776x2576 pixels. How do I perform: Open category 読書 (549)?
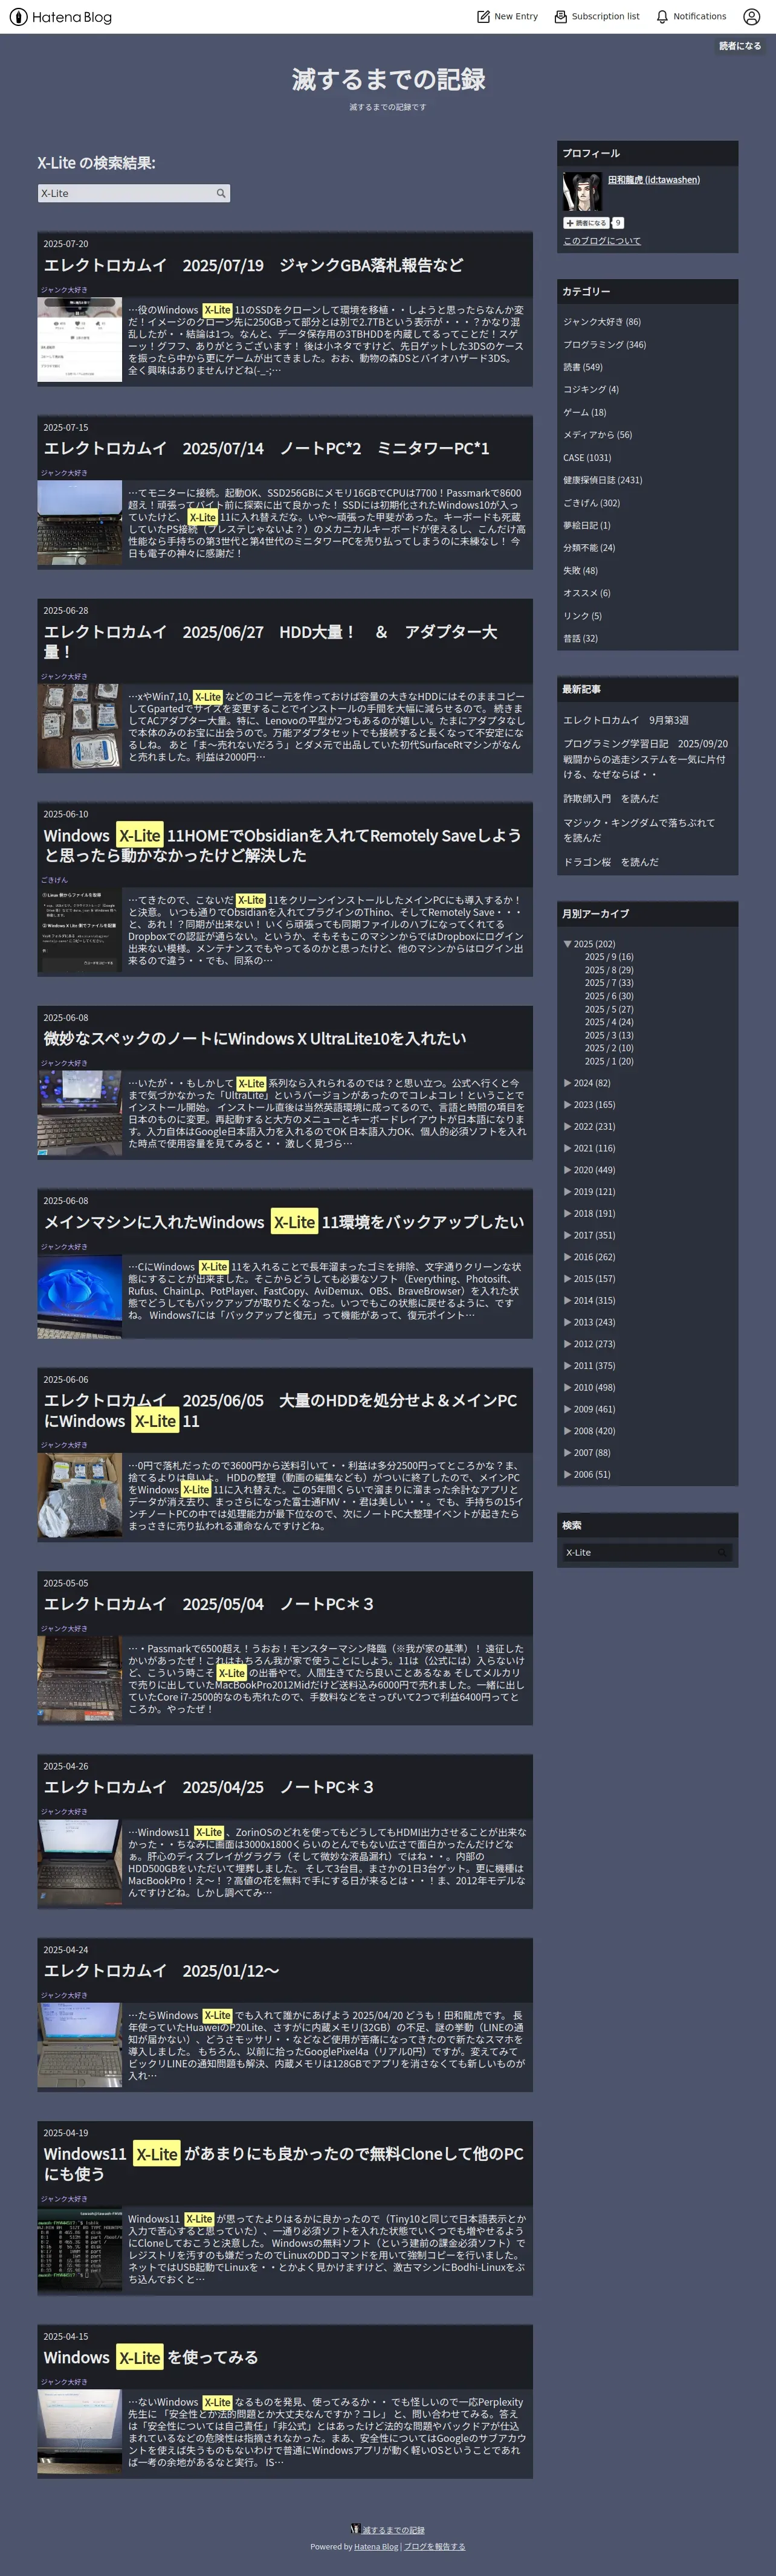583,367
